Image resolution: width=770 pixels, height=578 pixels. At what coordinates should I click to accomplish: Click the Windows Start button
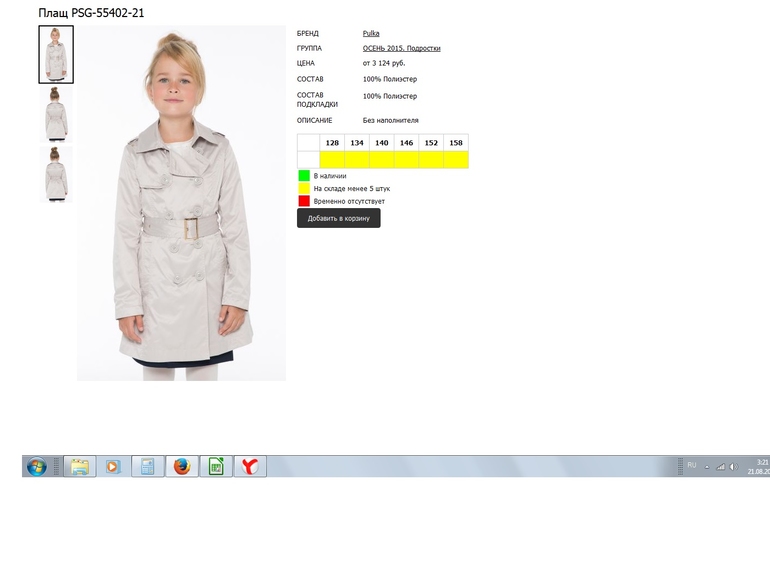coord(36,467)
